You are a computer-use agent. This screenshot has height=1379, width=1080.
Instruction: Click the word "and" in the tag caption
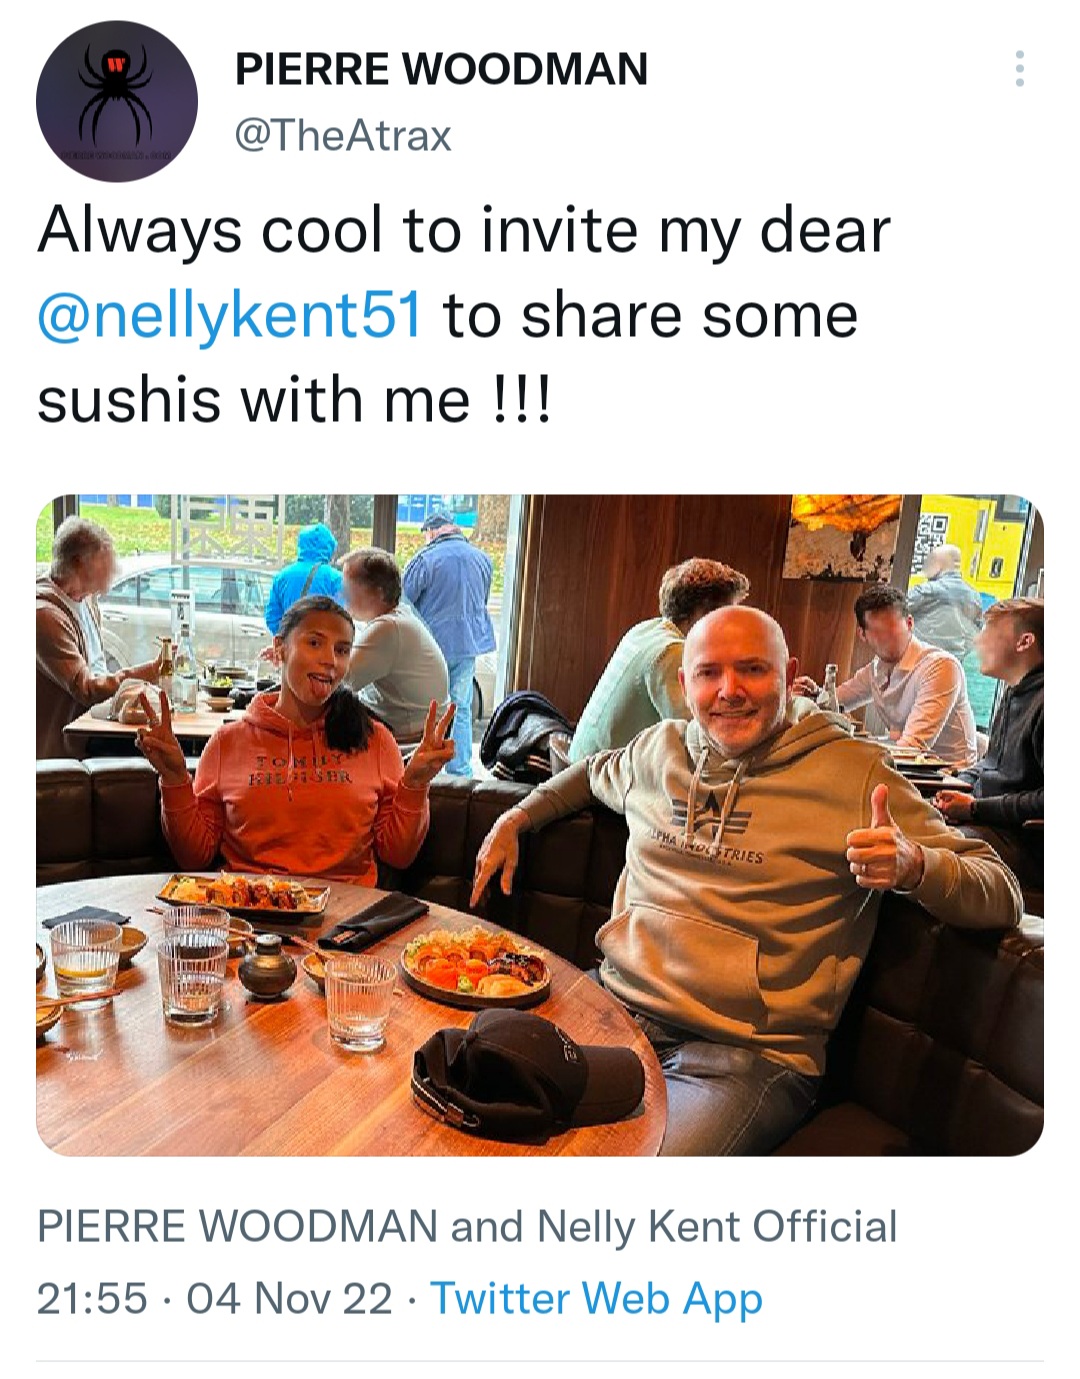[x=486, y=1227]
